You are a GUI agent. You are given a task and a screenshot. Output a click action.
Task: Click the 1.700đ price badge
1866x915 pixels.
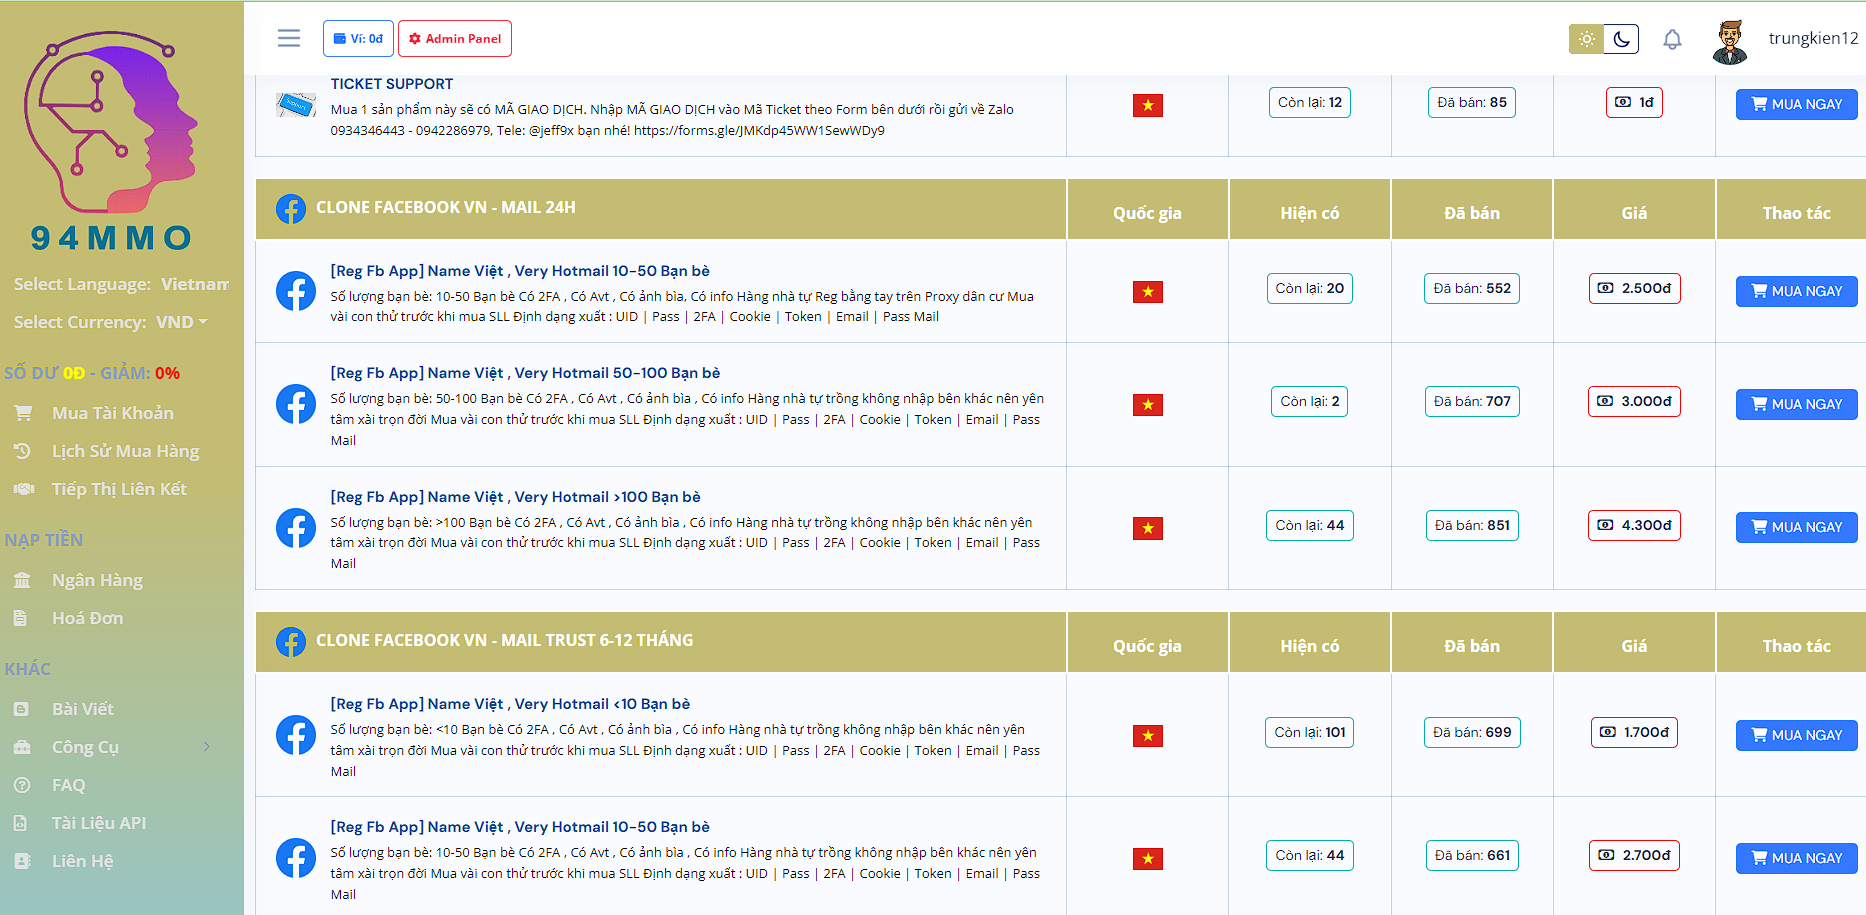1634,732
